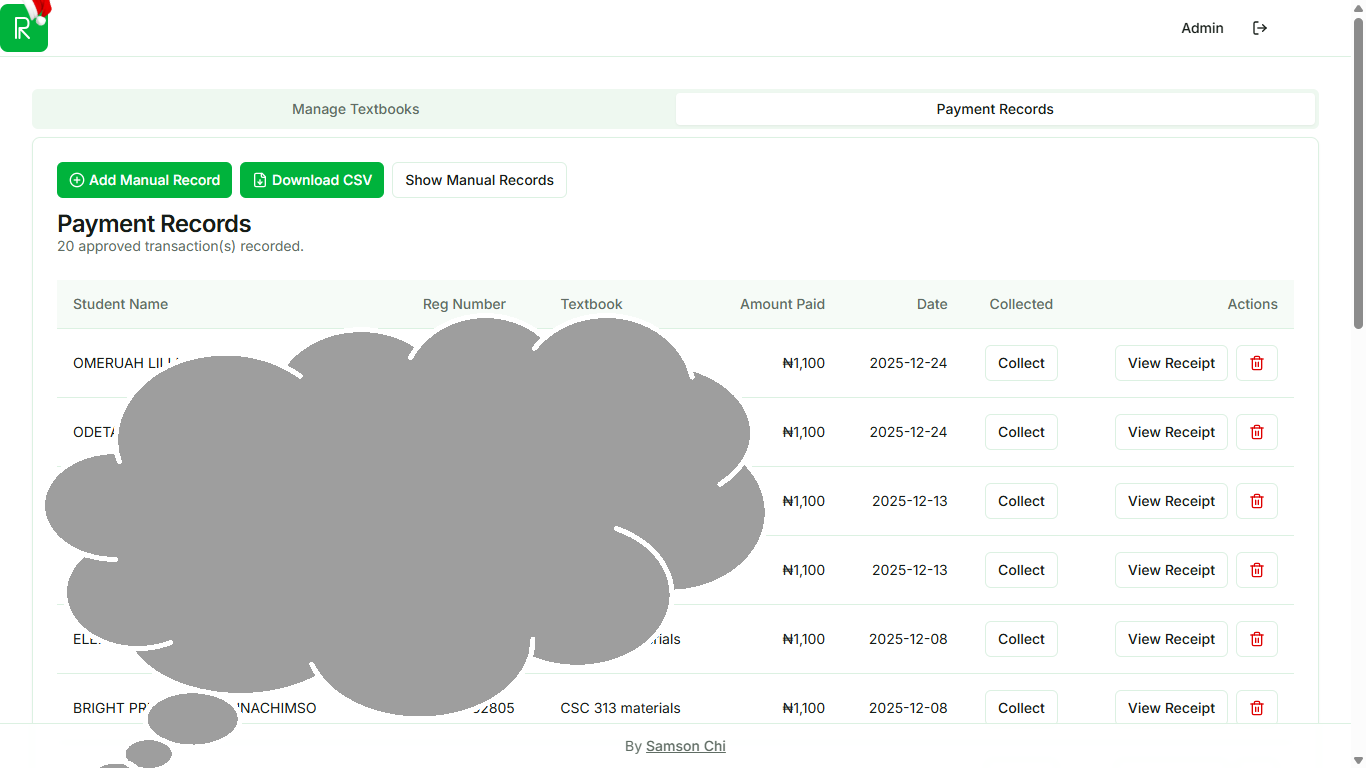Delete the first 2025-12-08 payment record
Viewport: 1366px width, 768px height.
coord(1257,639)
